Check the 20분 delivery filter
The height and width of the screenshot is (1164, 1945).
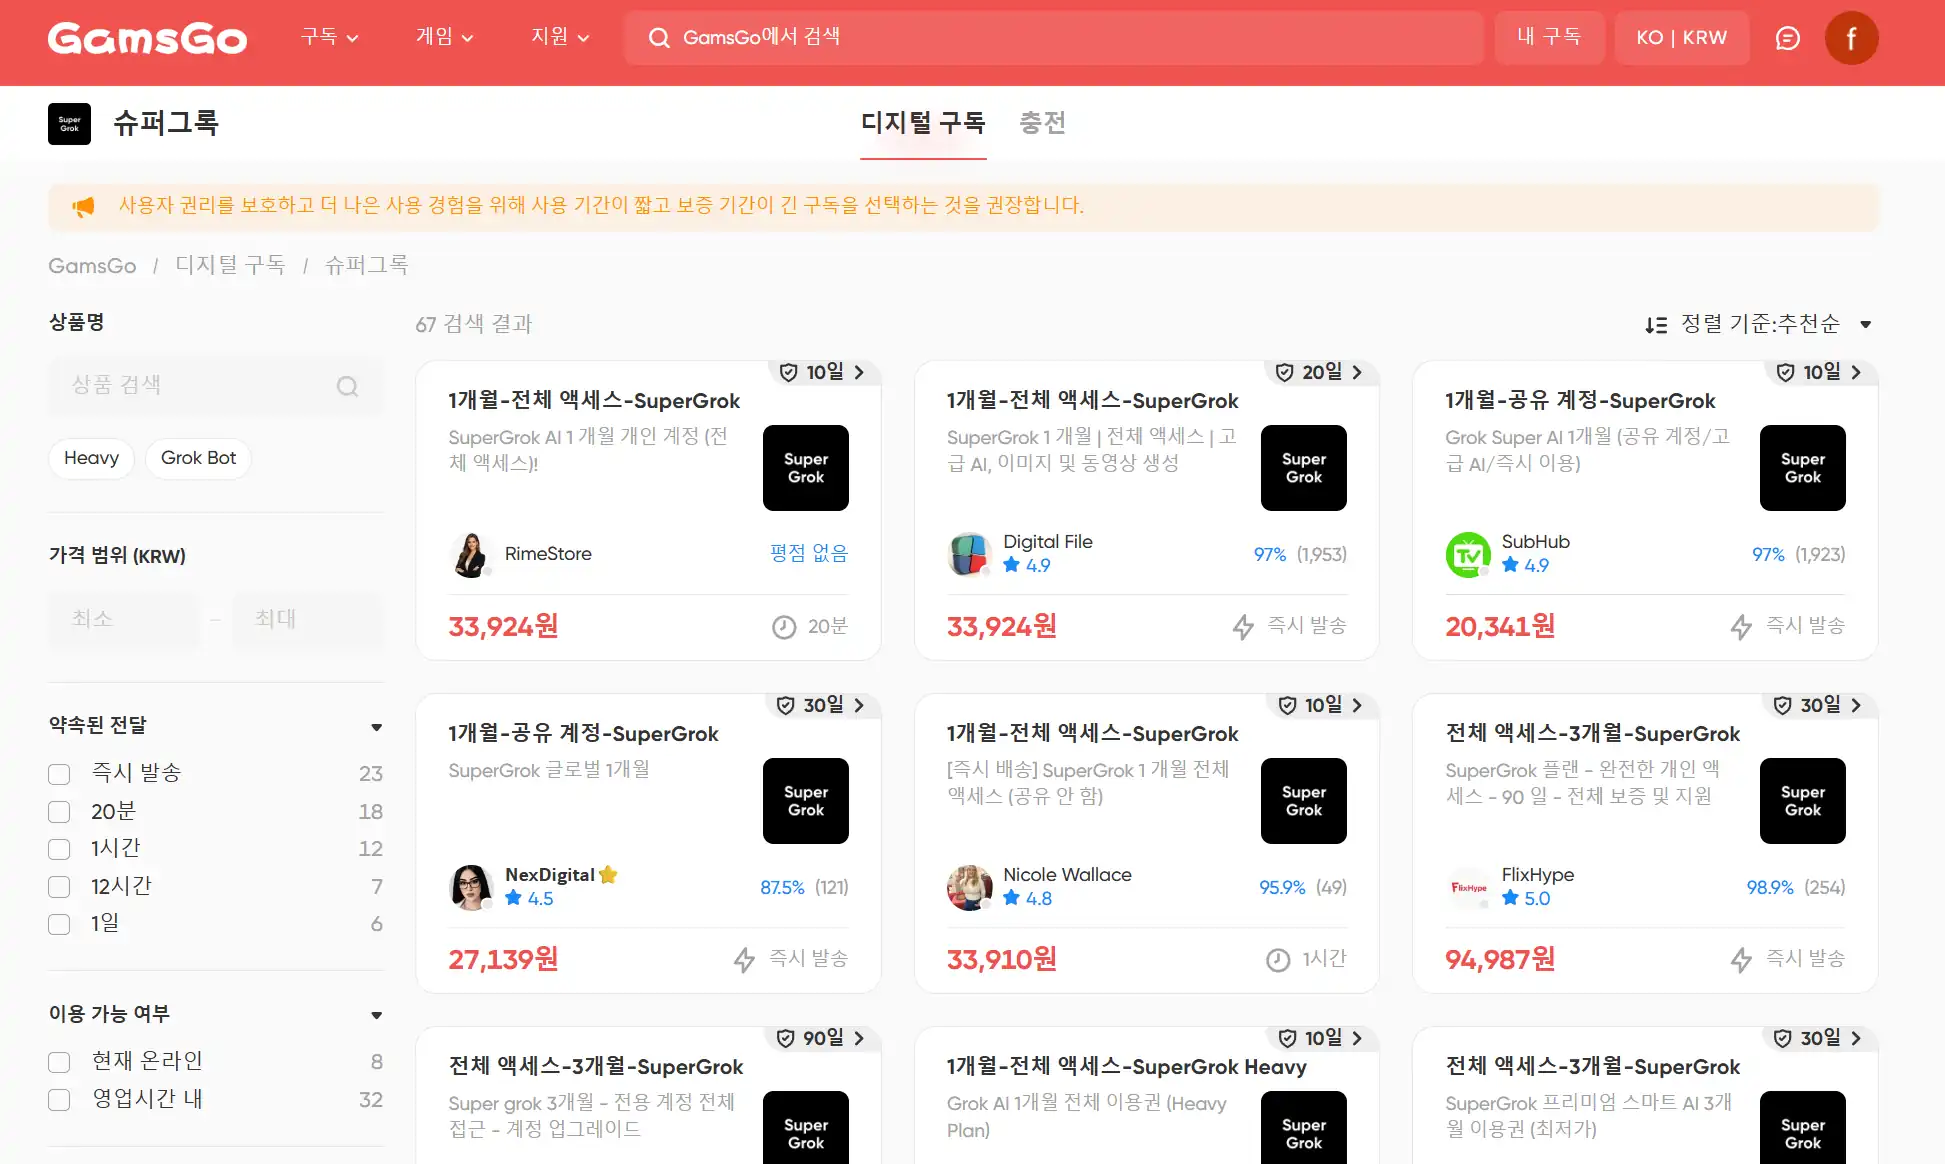tap(59, 812)
